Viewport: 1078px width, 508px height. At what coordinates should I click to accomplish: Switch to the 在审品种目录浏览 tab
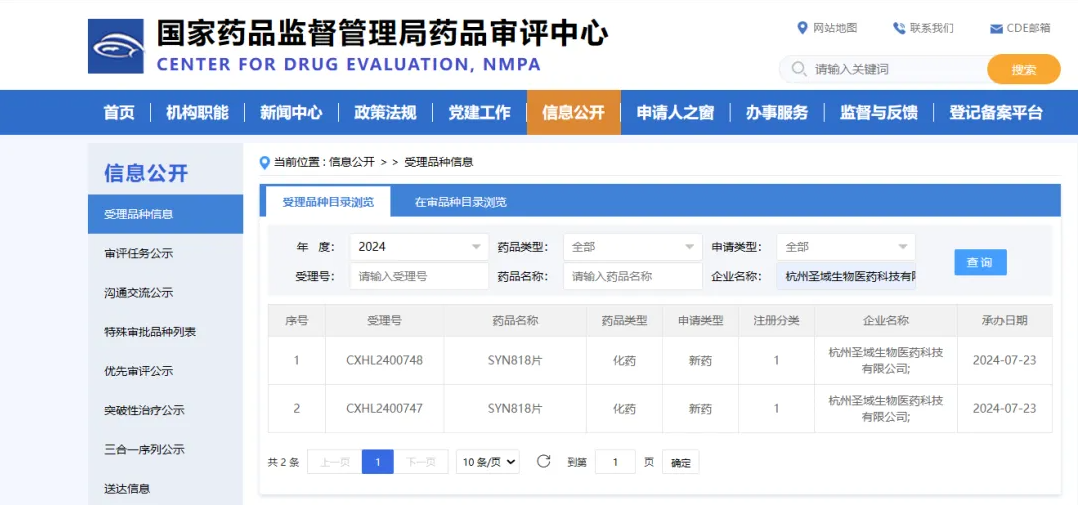(460, 202)
